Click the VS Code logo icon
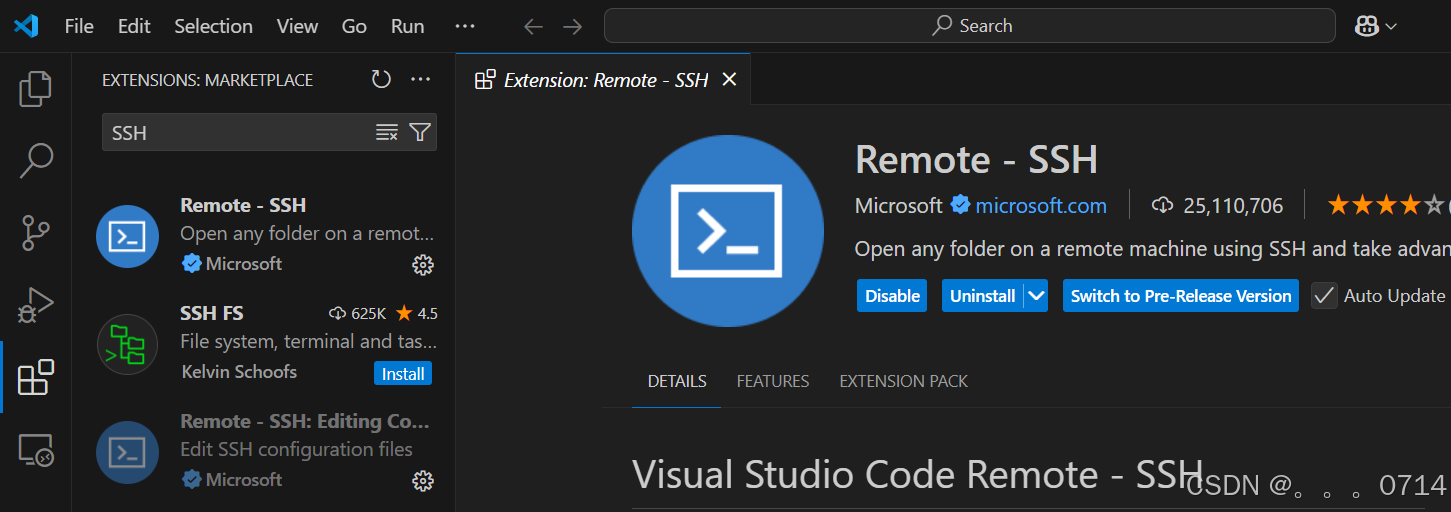Viewport: 1451px width, 512px height. click(26, 26)
